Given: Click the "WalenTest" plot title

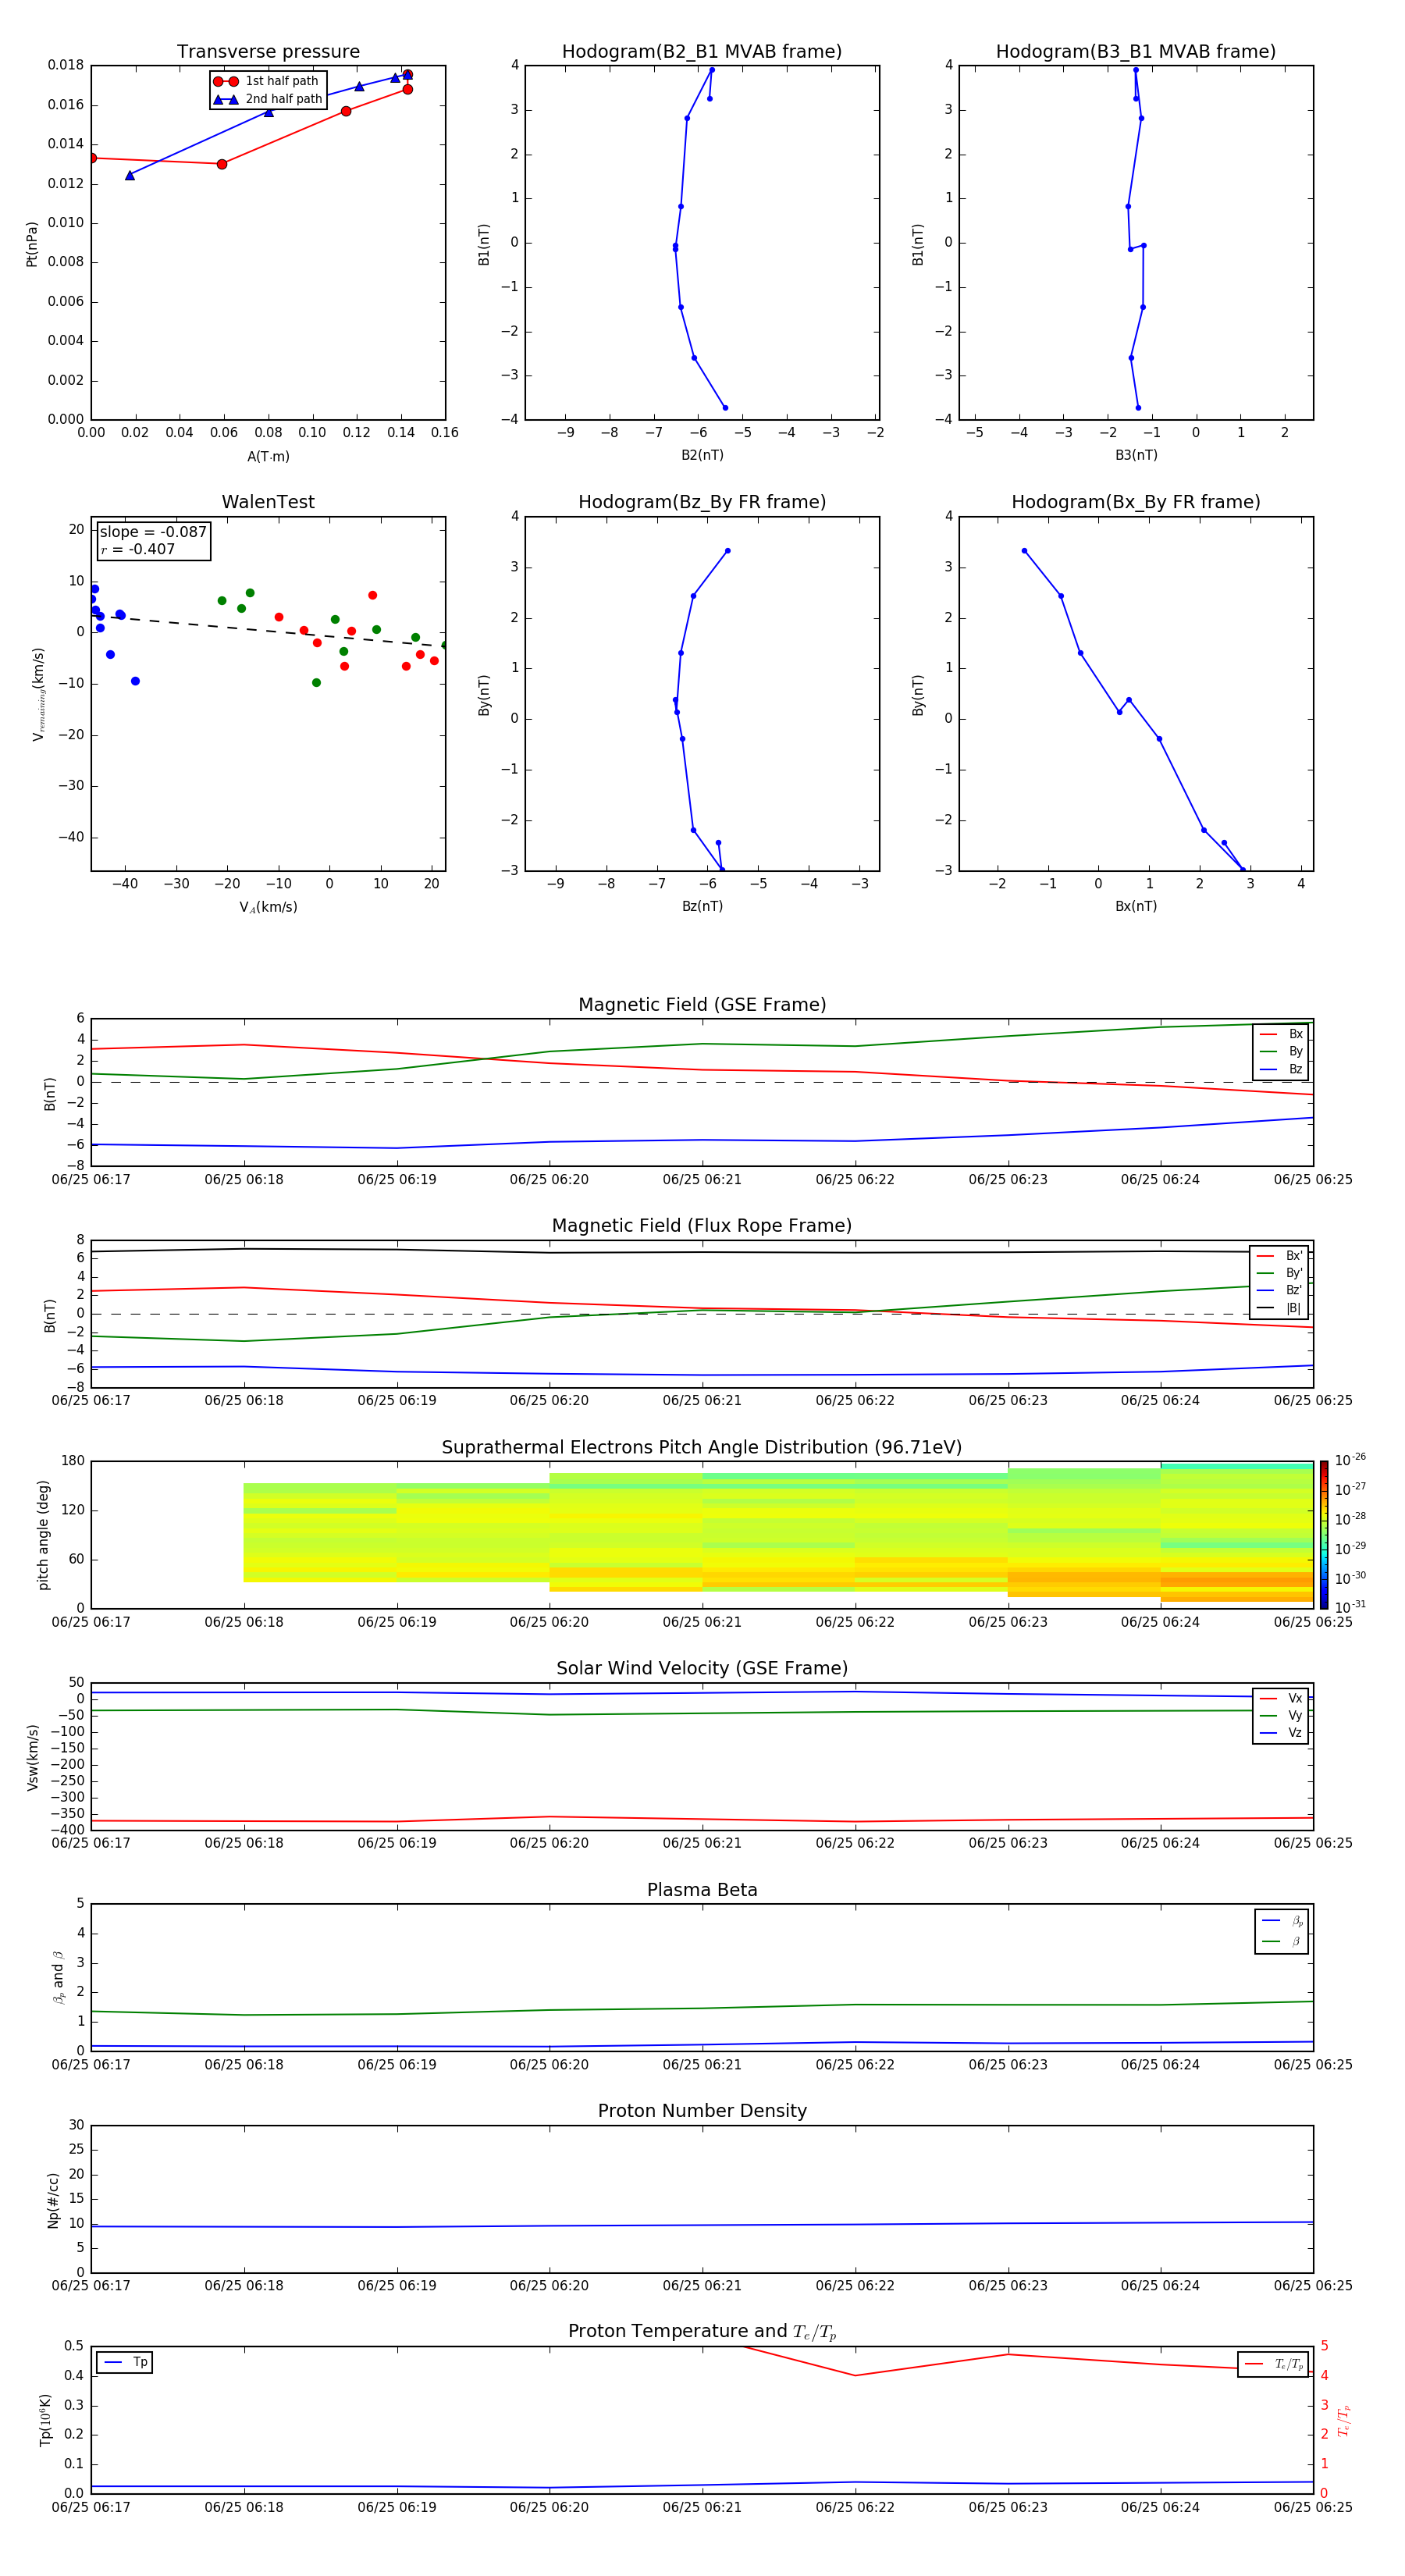Looking at the screenshot, I should (268, 502).
